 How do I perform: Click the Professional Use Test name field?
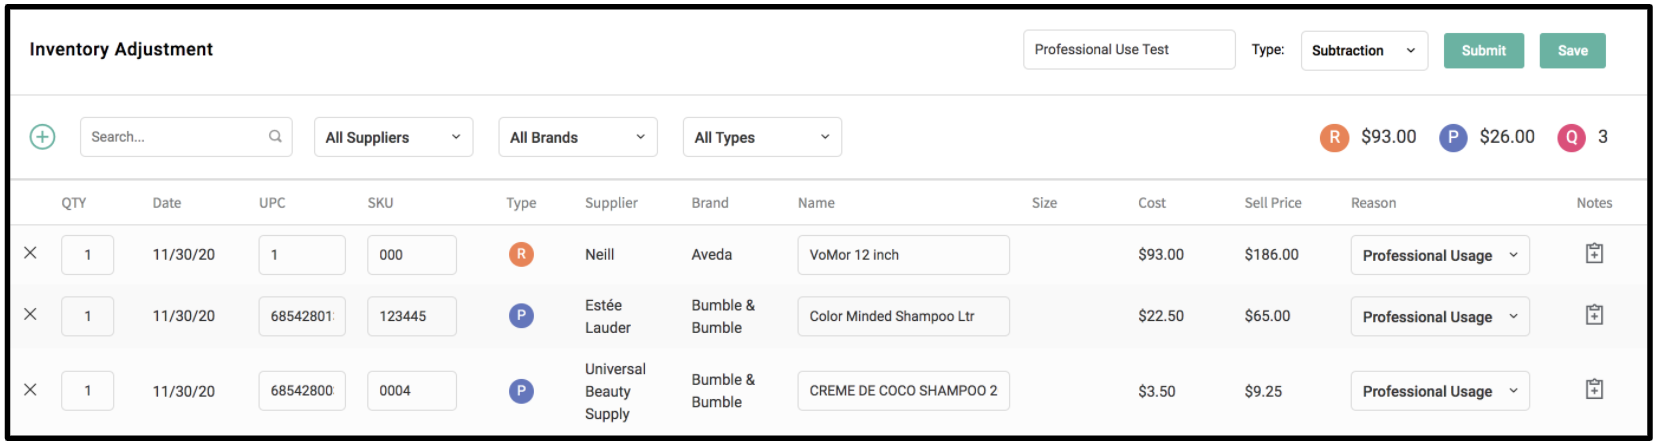coord(1129,49)
